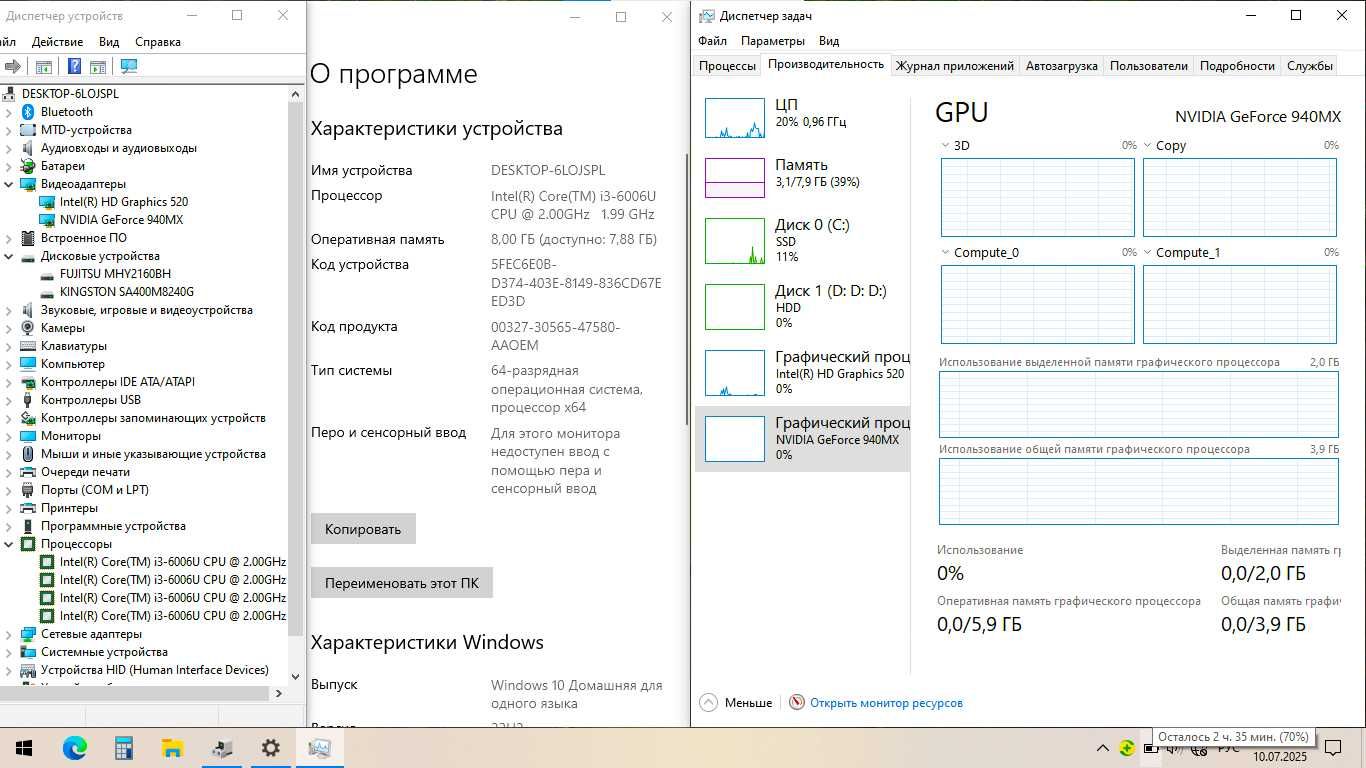Click the Мониторы category icon in device tree
The height and width of the screenshot is (768, 1366).
(x=28, y=436)
